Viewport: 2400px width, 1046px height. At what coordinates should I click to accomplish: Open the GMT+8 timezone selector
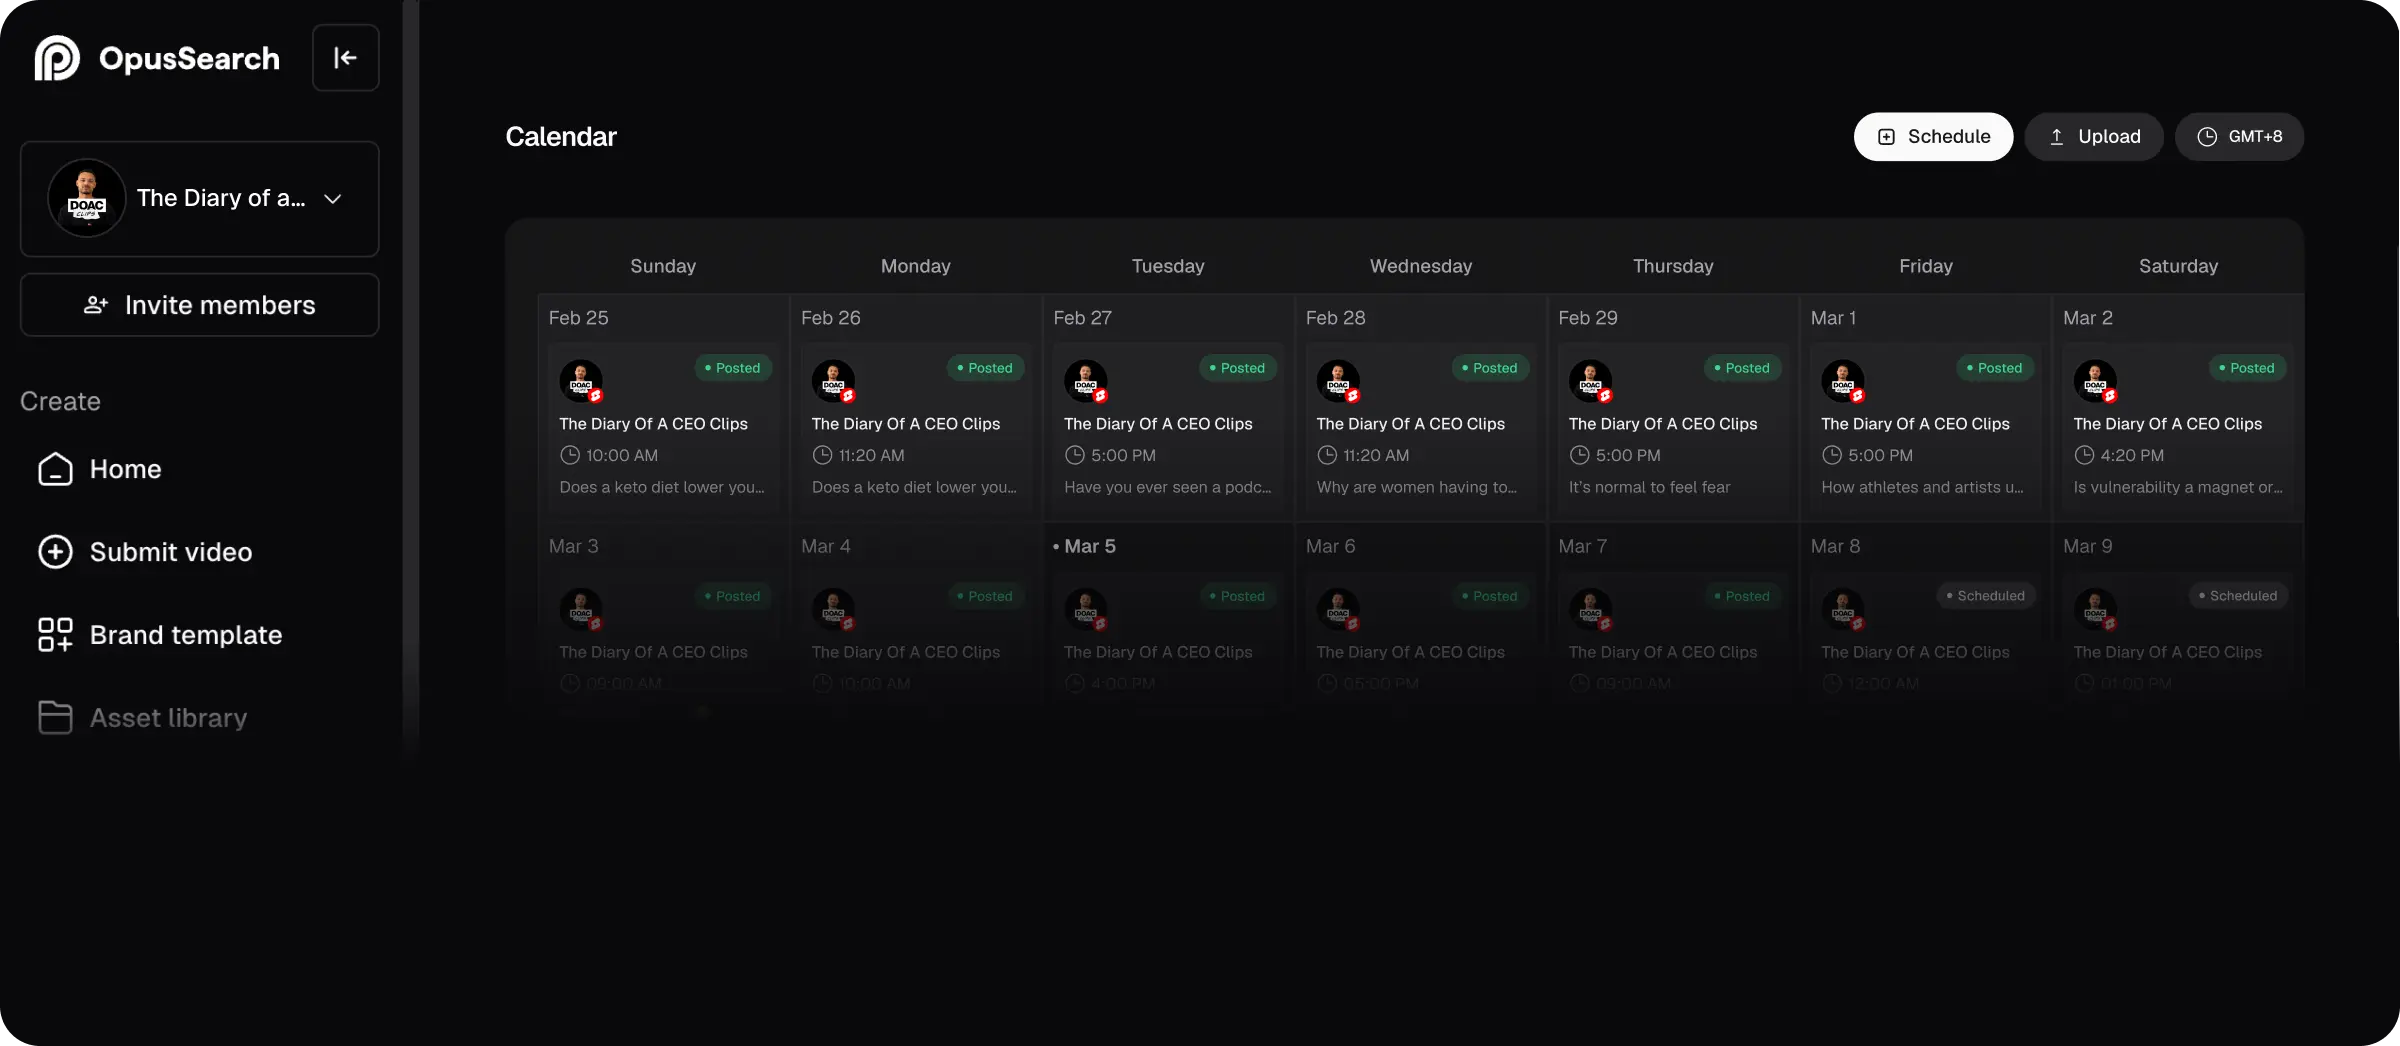click(2240, 137)
